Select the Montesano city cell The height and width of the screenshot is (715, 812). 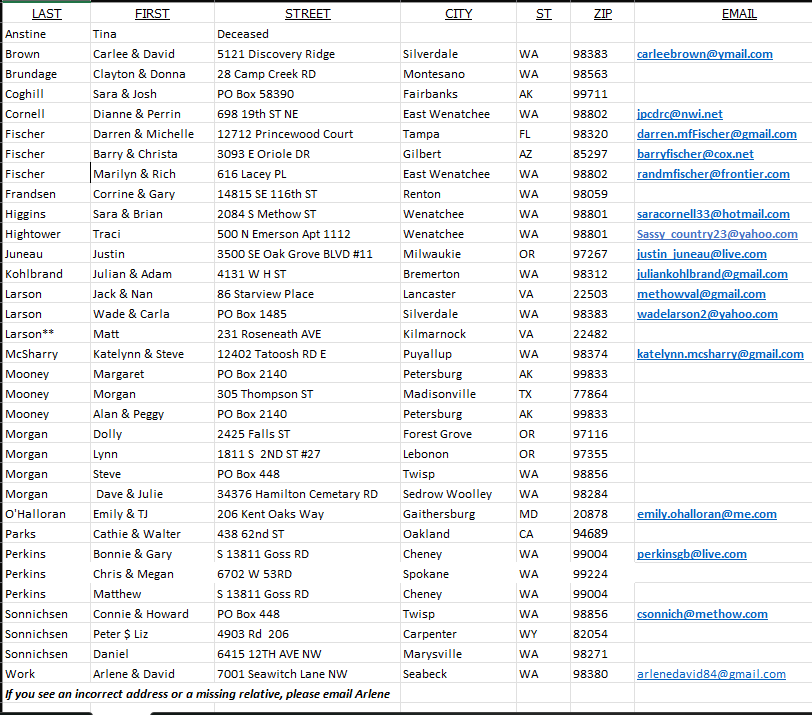(458, 75)
